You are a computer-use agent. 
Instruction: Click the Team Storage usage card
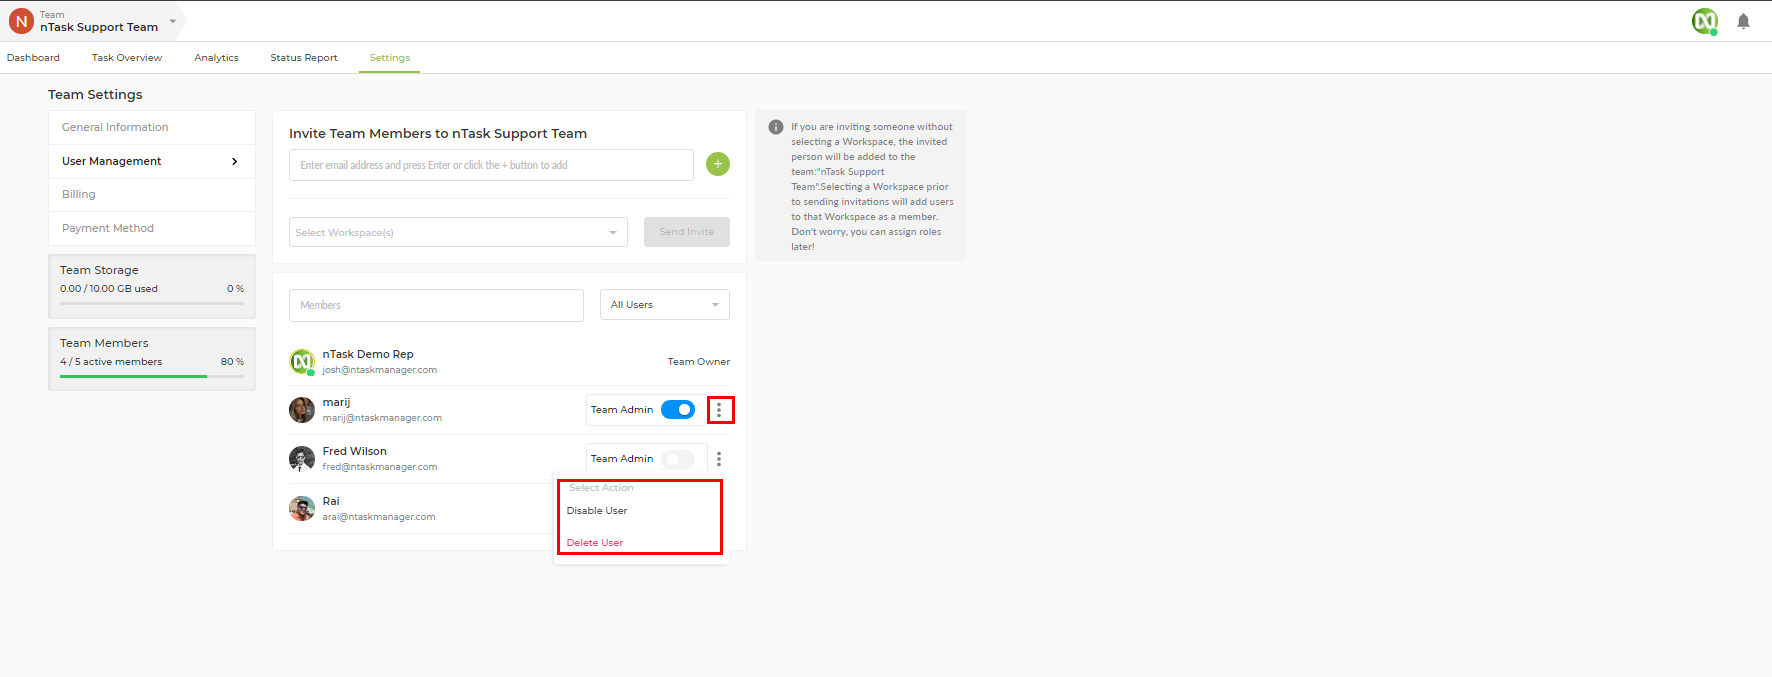(152, 286)
